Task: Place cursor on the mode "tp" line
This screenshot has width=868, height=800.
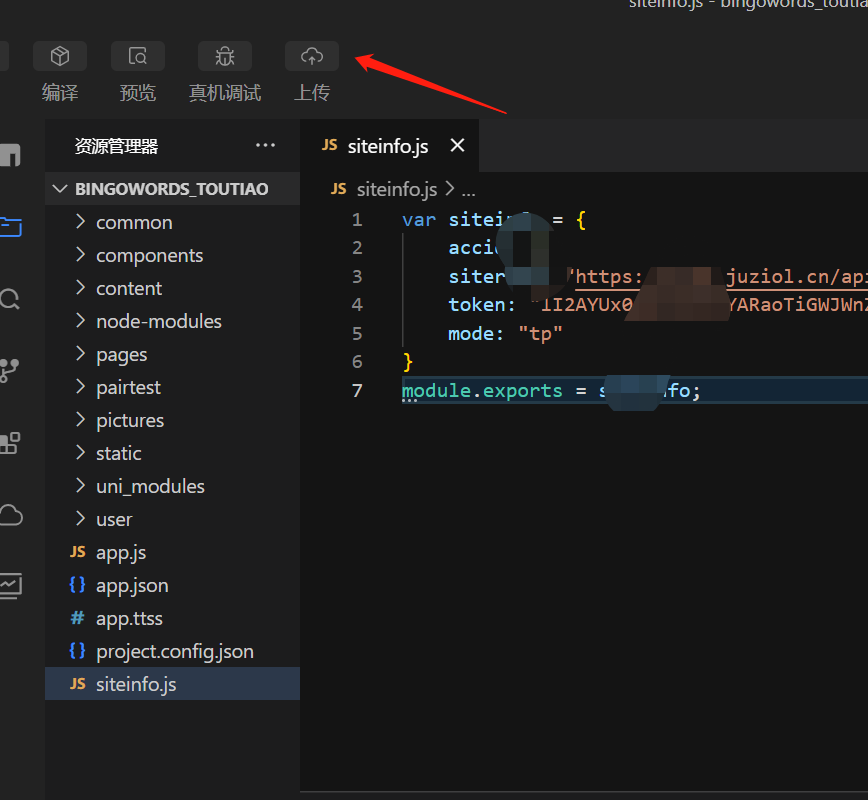Action: click(506, 333)
